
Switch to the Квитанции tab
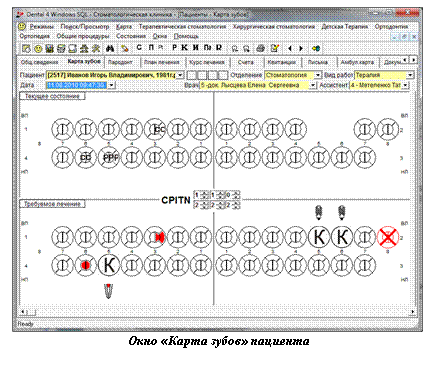coord(282,62)
